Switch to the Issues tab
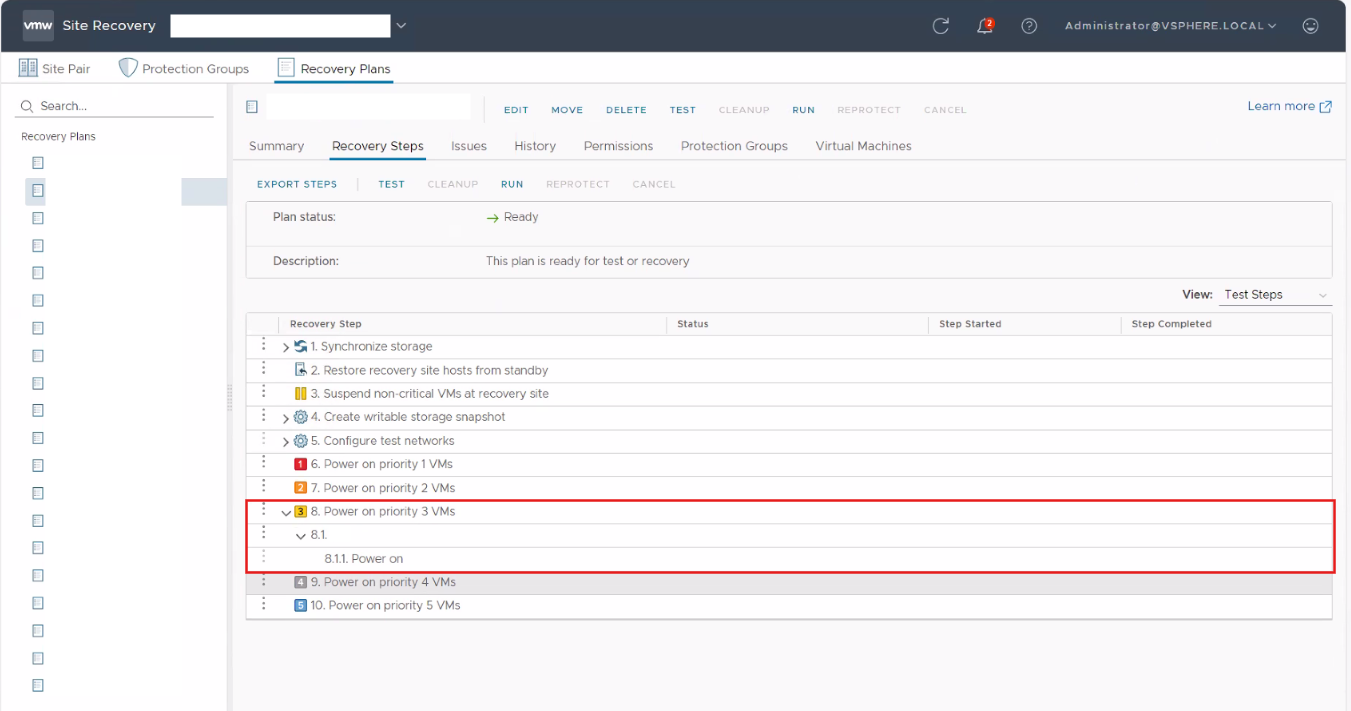 point(468,146)
